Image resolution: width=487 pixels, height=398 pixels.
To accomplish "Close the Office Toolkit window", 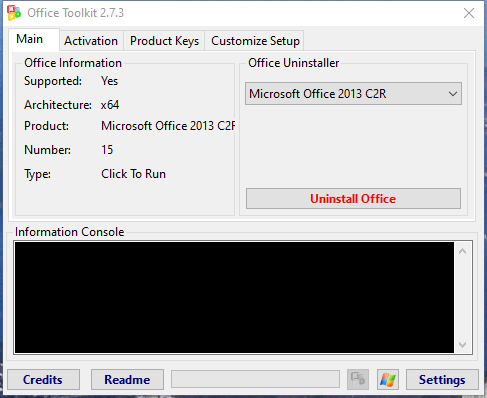I will [469, 13].
